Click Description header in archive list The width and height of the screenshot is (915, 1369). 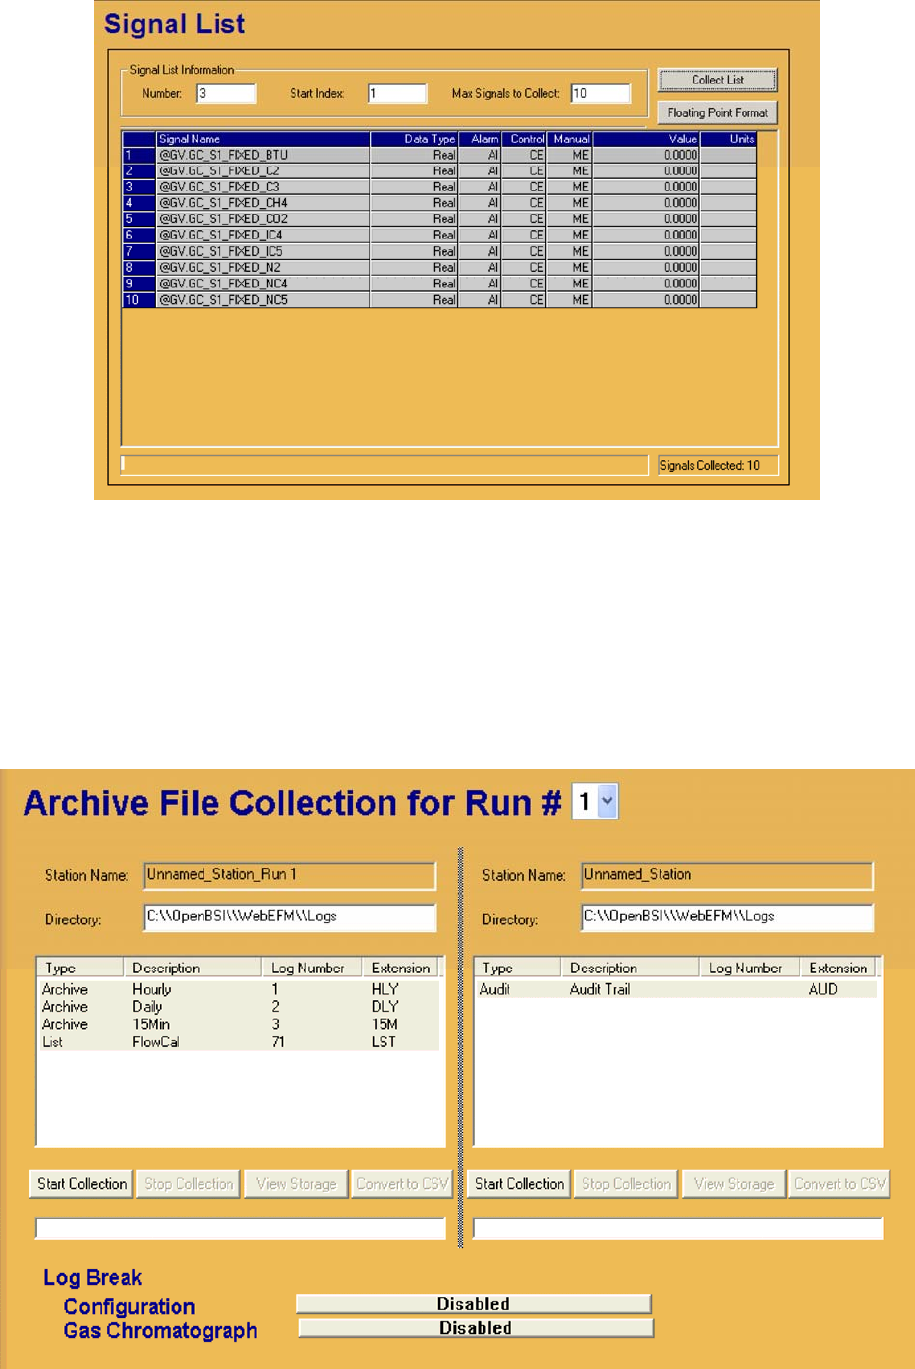(193, 968)
